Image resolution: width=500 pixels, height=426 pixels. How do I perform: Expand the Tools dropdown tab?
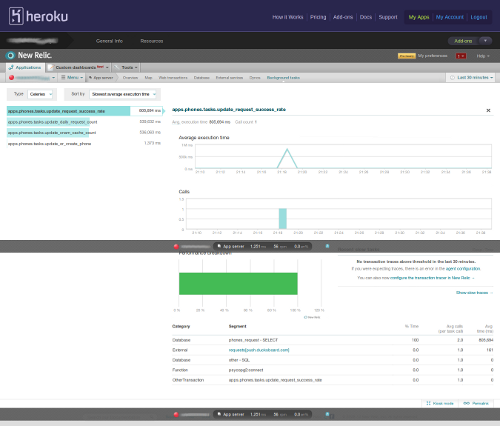tap(126, 67)
